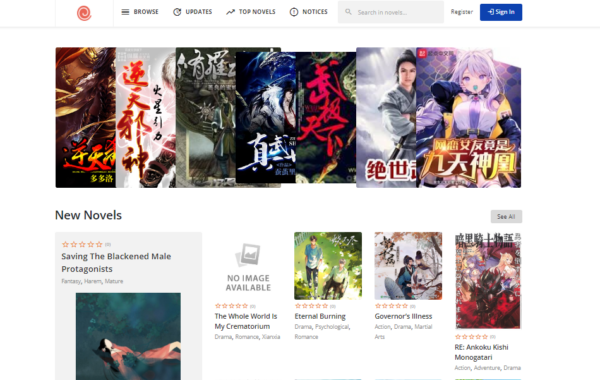
Task: Click the hamburger icon beside Browse
Action: point(125,12)
